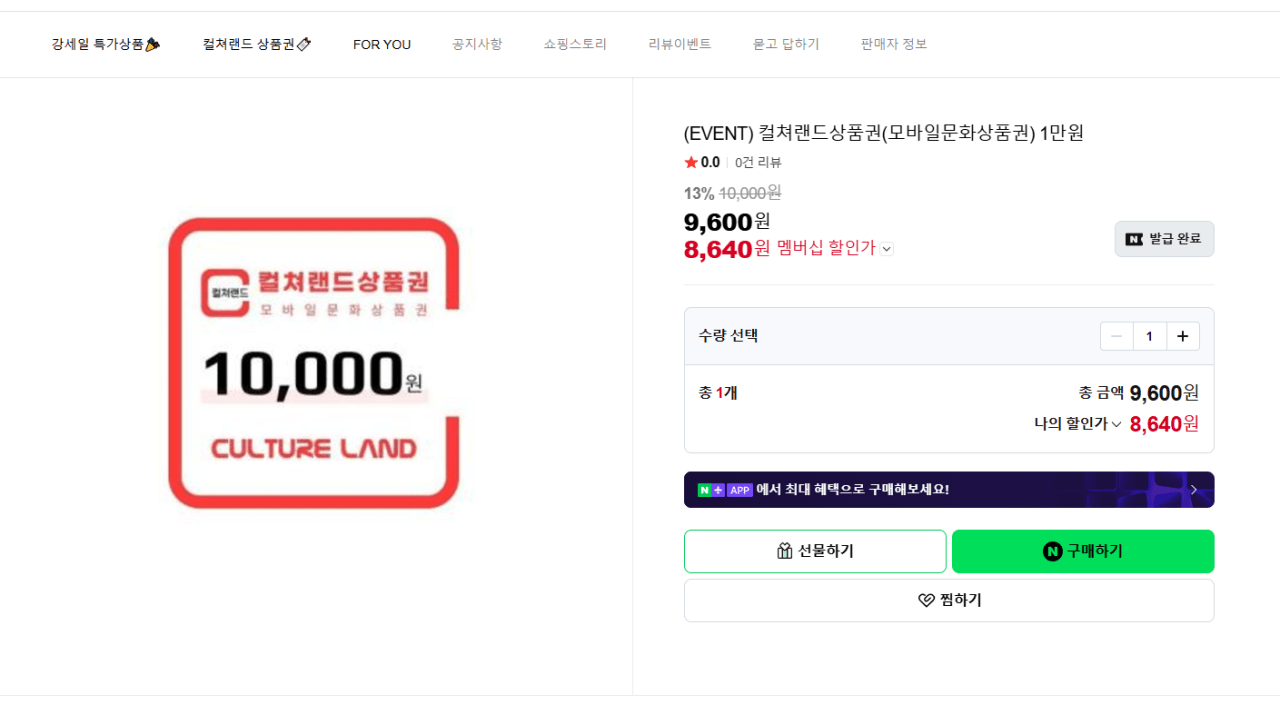Click the 쇼핑스토리 navigation item
1280x705 pixels.
click(x=574, y=44)
